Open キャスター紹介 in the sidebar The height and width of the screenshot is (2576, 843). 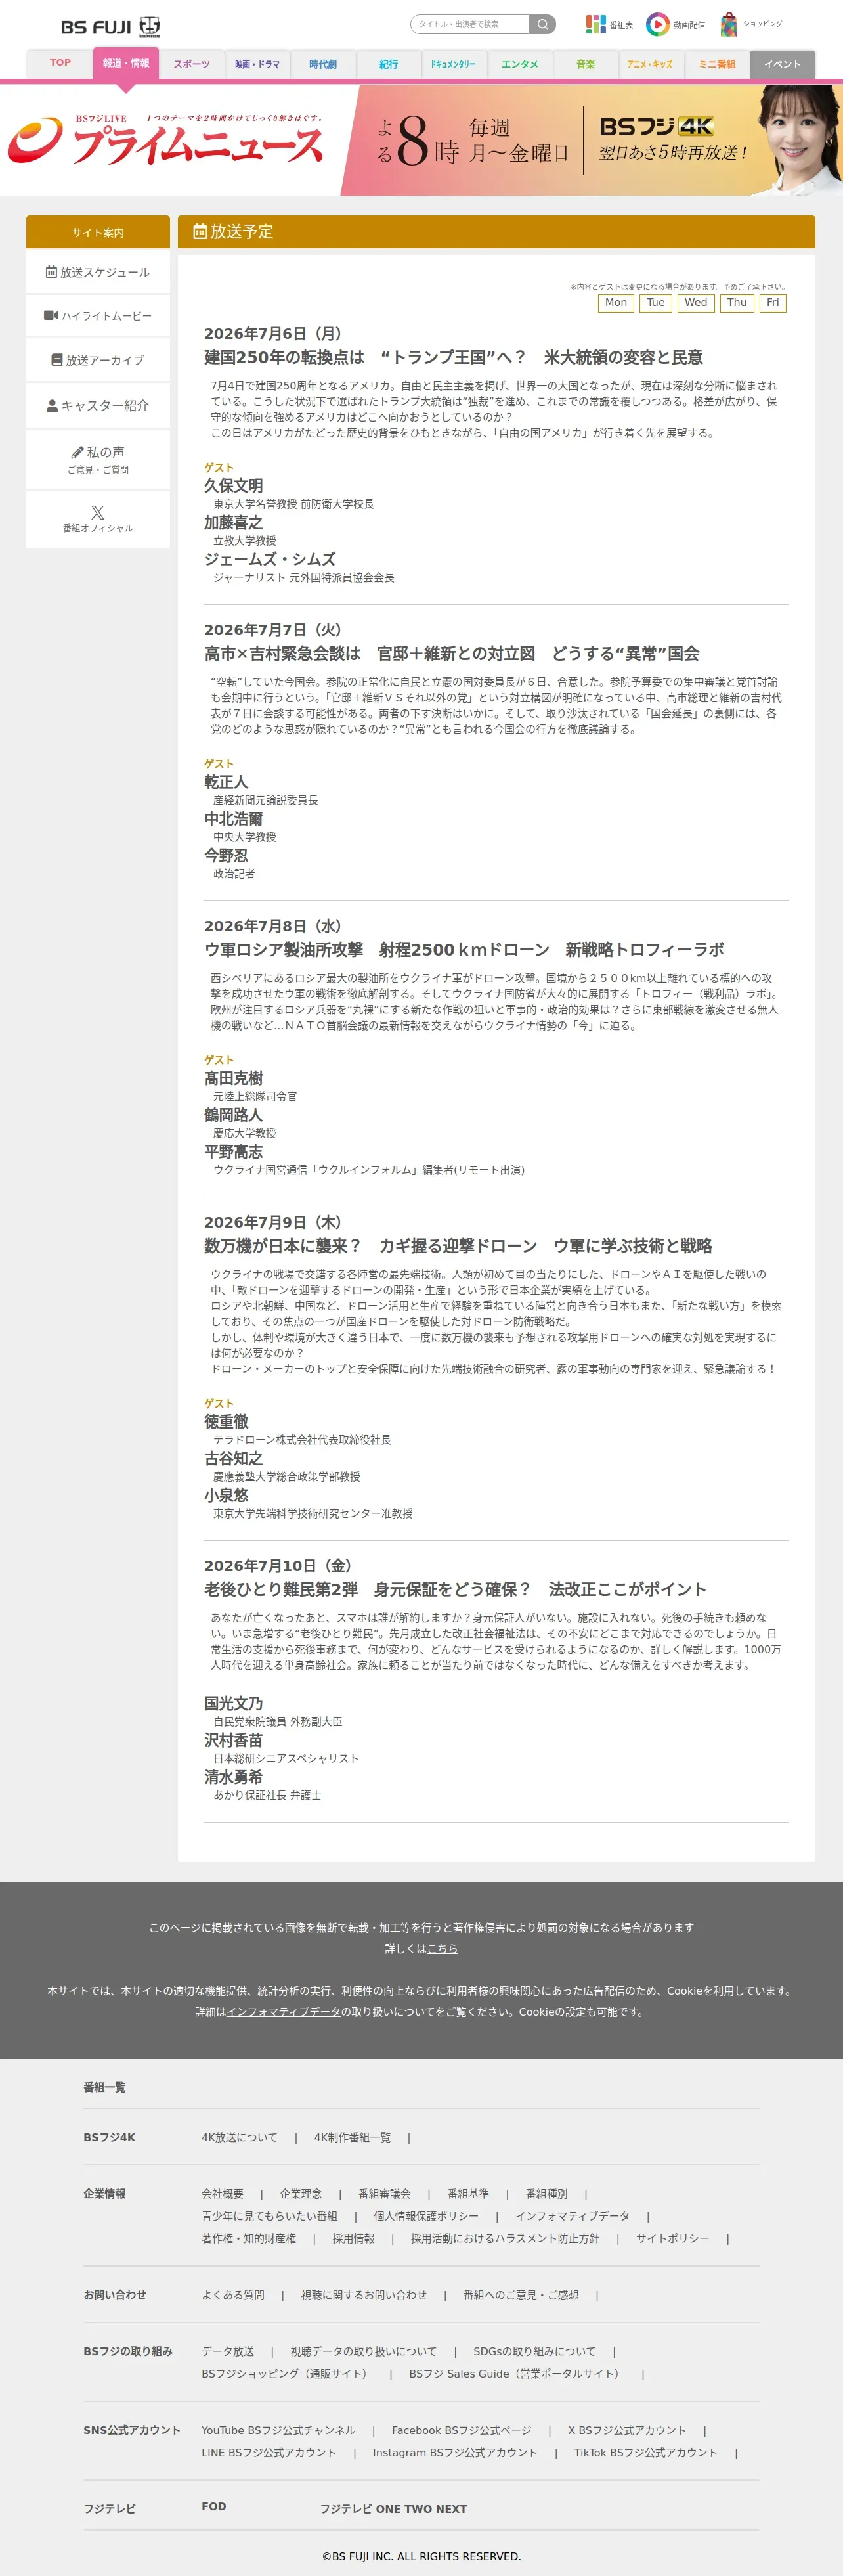coord(98,405)
